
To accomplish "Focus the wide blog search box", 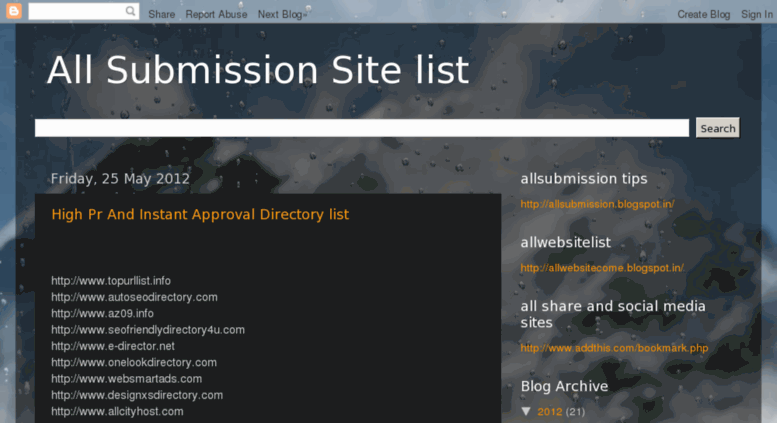I will [x=362, y=128].
